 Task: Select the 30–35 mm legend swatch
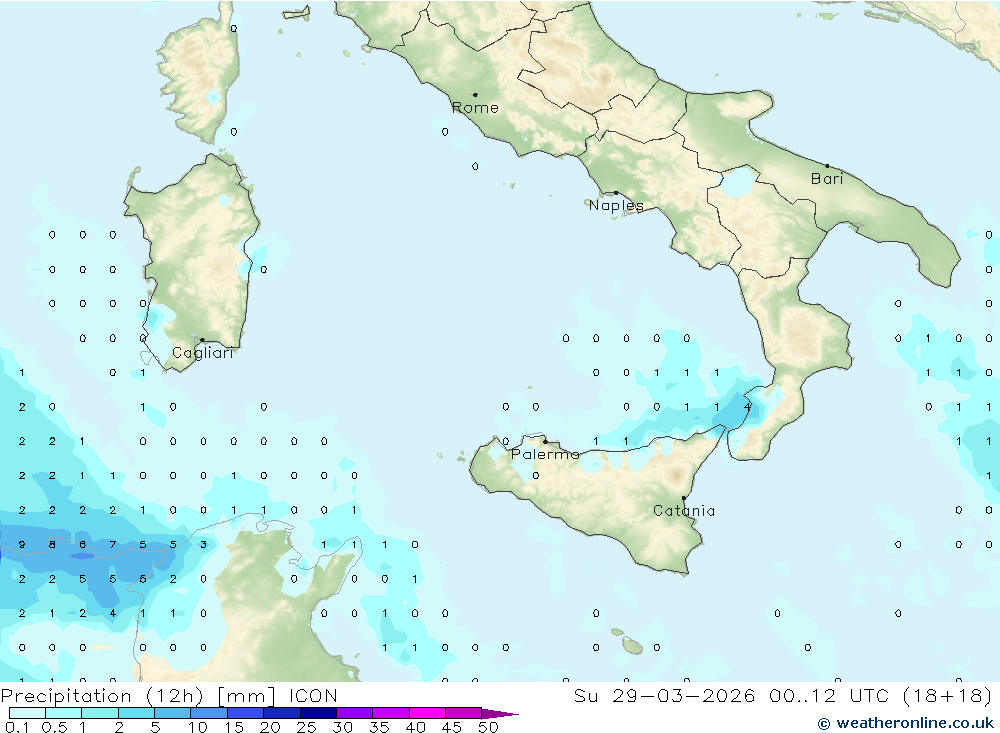(355, 713)
